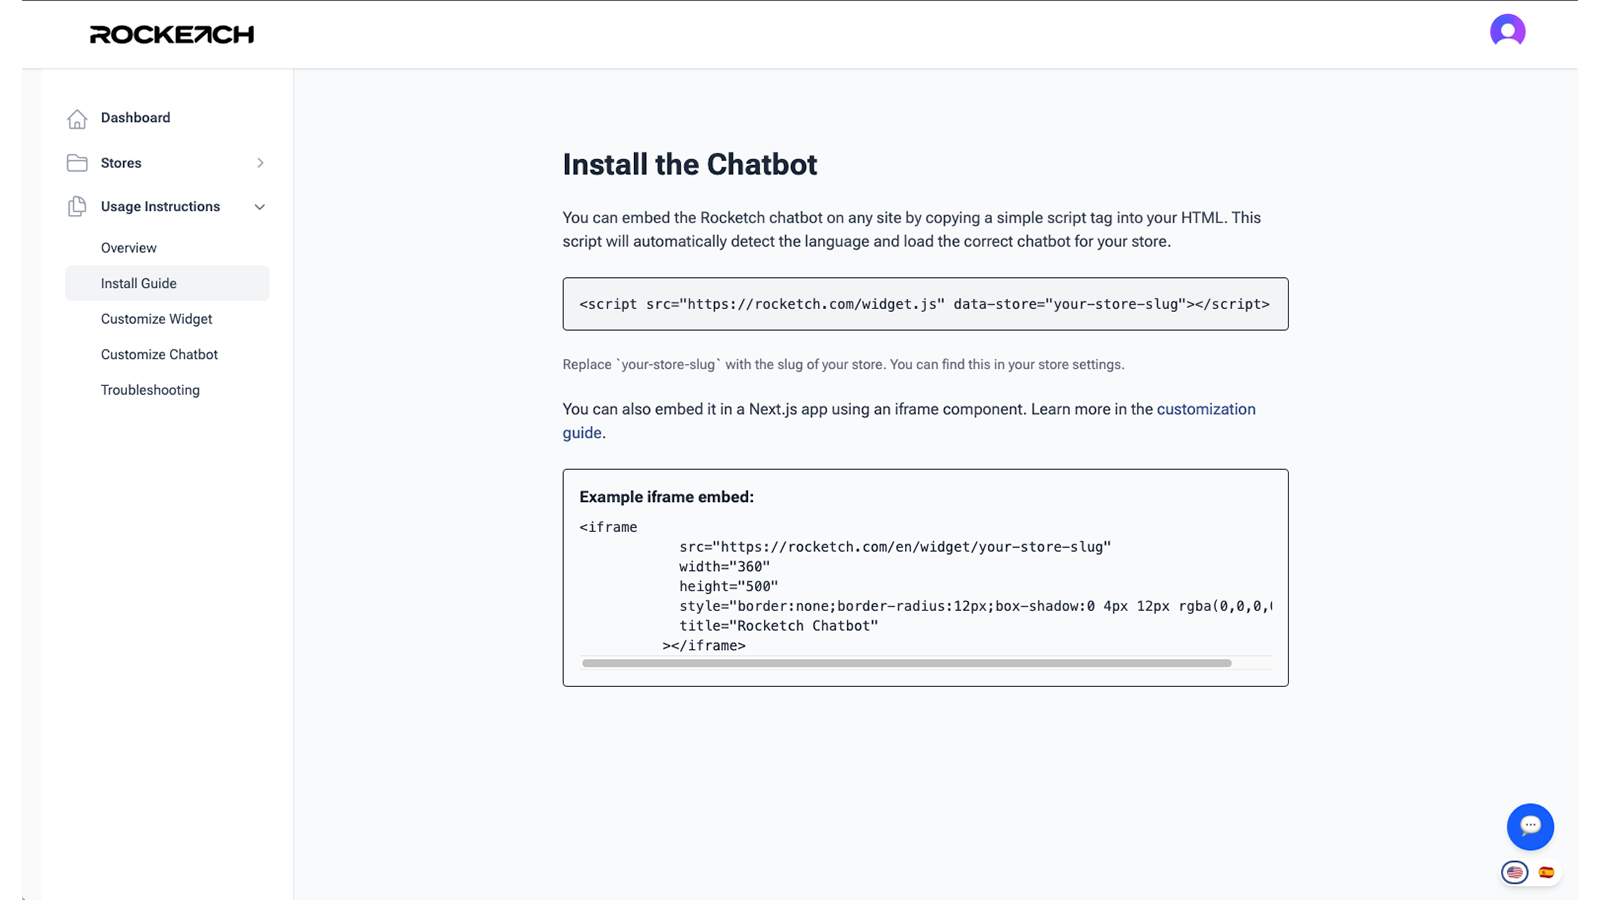Click the 'Replace your-store-slug' hint text
The image size is (1600, 900).
843,365
